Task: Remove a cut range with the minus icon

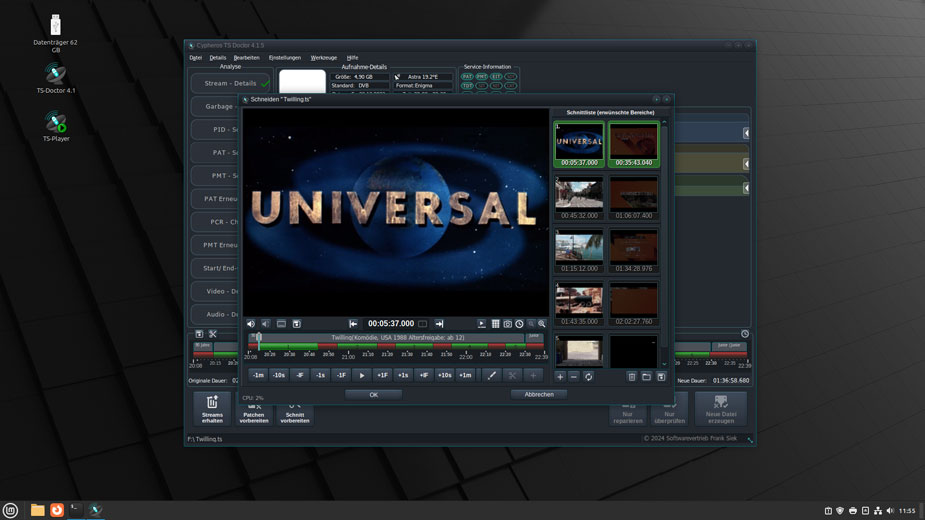Action: [573, 377]
